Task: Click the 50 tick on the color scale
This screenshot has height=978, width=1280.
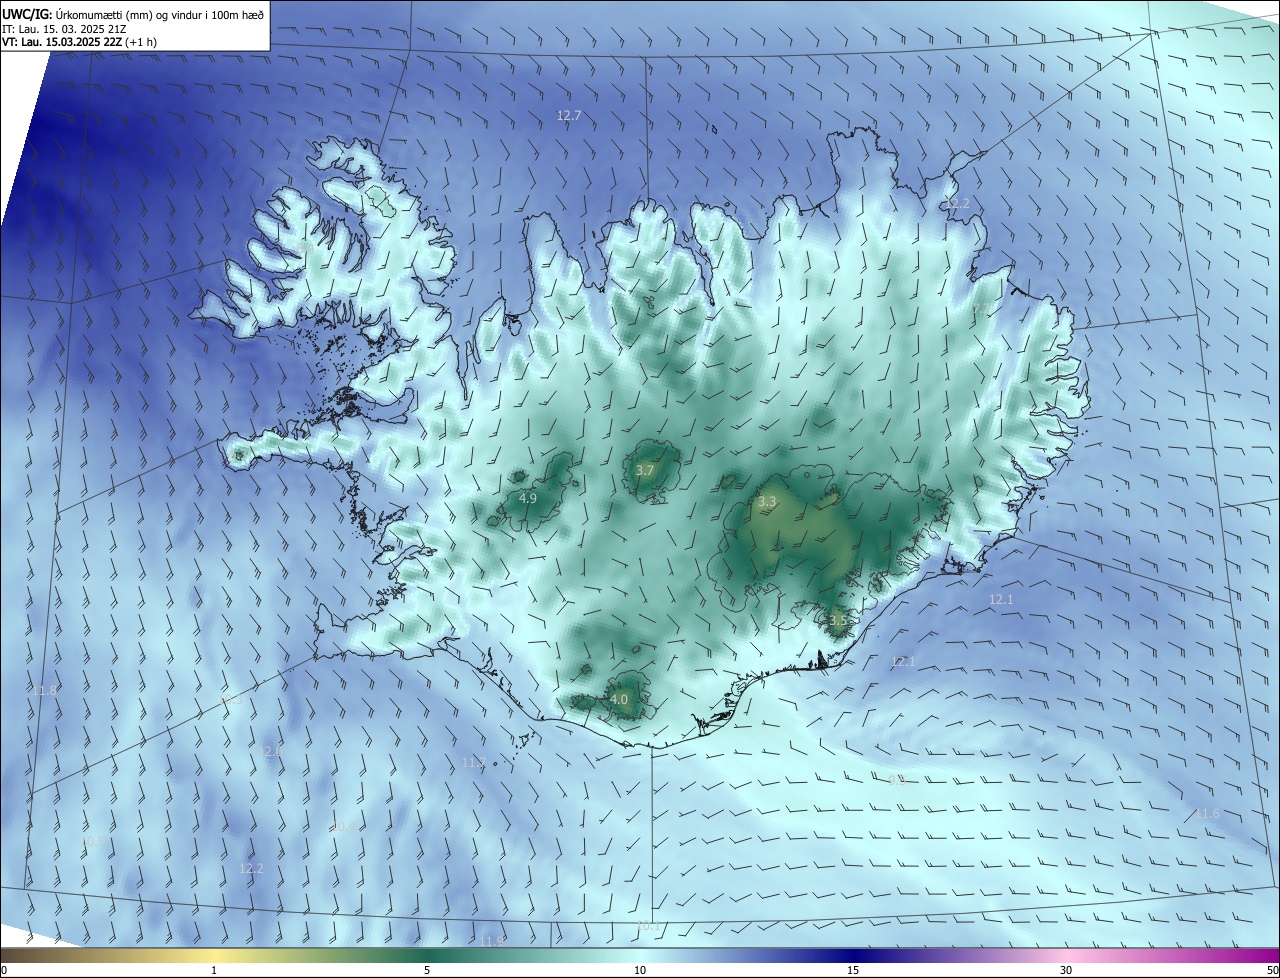Action: point(1272,970)
